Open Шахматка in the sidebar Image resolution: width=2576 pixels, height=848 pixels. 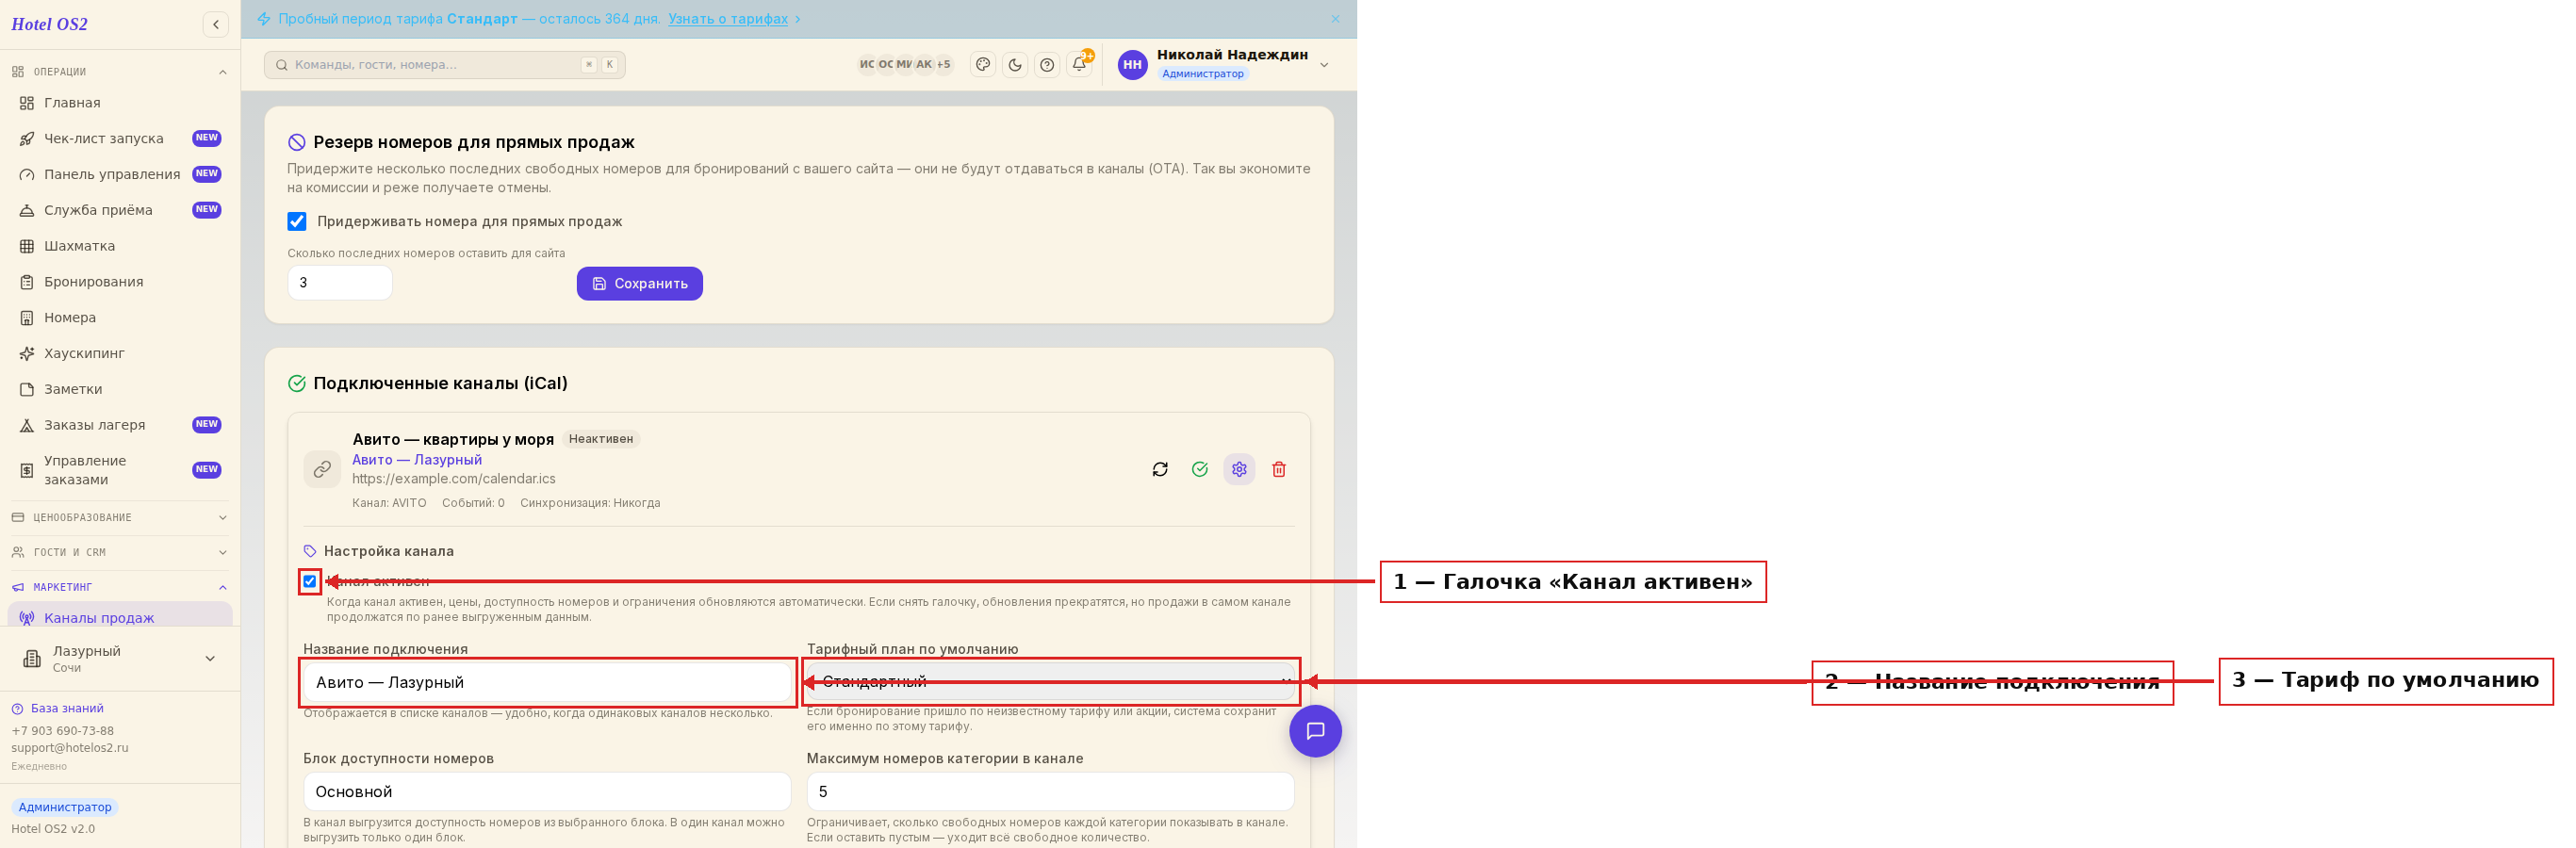pos(120,246)
